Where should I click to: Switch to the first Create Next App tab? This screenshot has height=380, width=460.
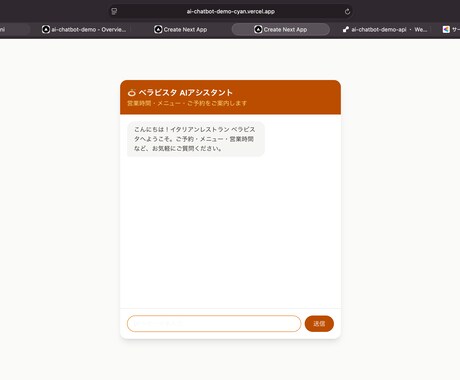coord(181,30)
